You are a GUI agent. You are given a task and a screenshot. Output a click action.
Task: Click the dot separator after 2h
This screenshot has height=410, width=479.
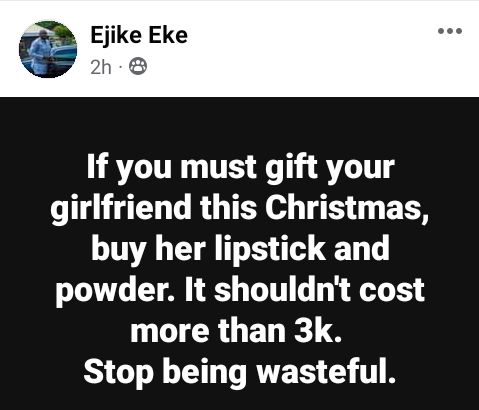(120, 67)
